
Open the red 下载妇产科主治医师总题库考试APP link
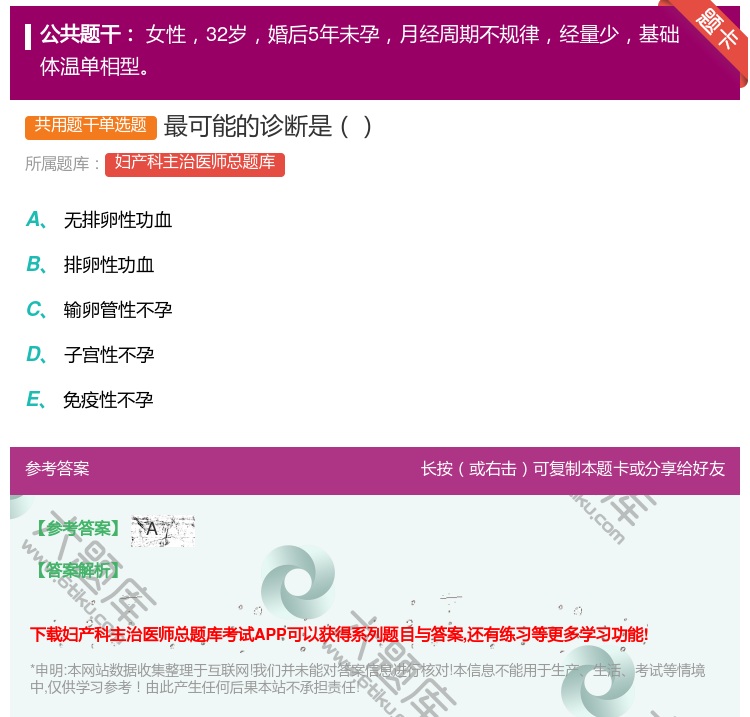point(339,634)
